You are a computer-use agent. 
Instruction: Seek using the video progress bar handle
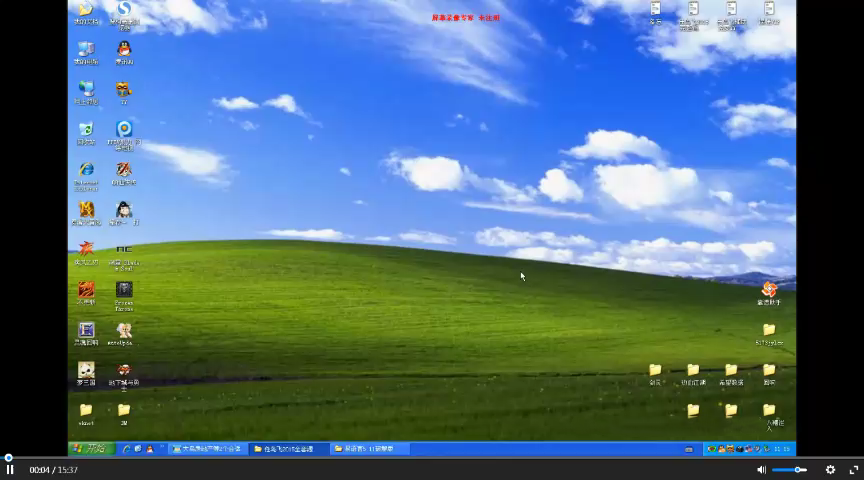point(8,457)
